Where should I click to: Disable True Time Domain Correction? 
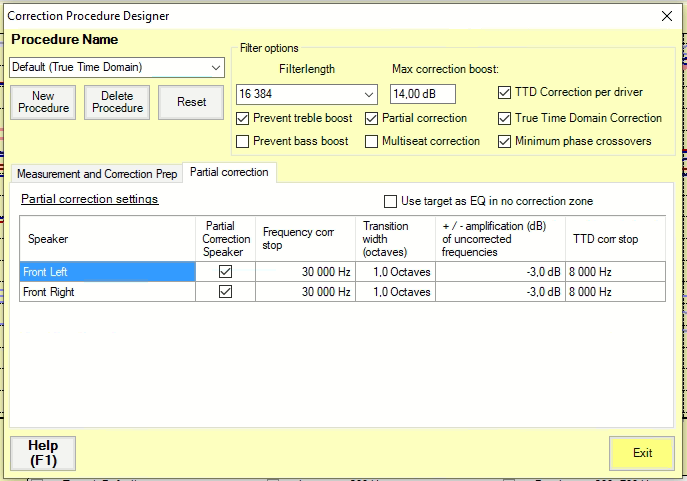504,118
